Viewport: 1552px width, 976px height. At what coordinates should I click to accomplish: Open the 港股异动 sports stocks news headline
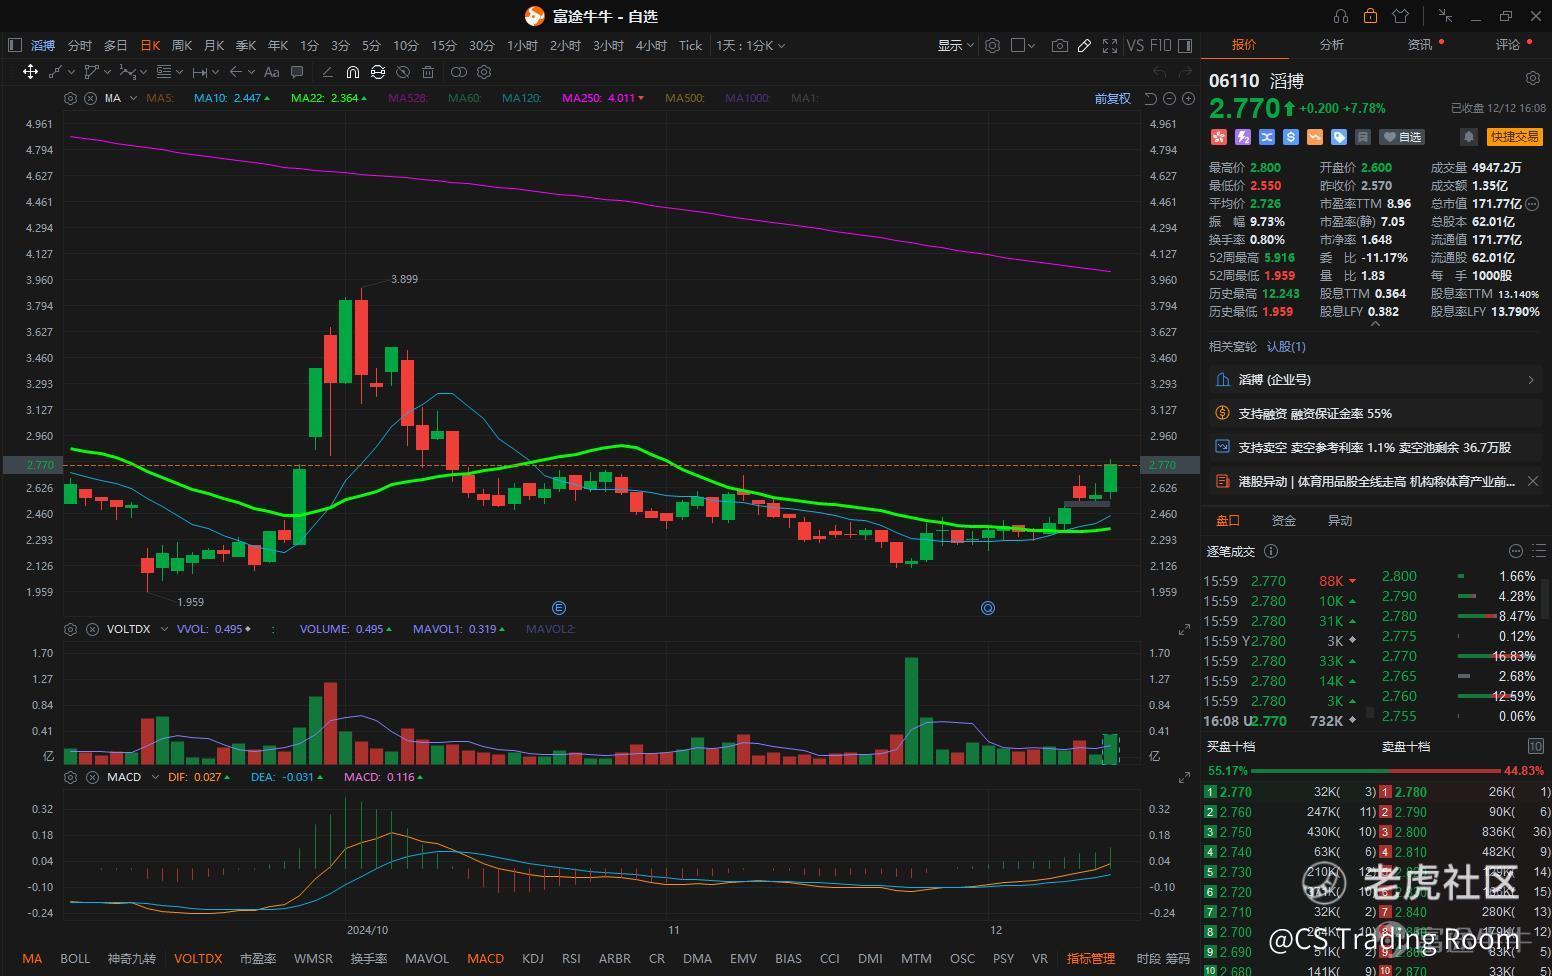1376,481
